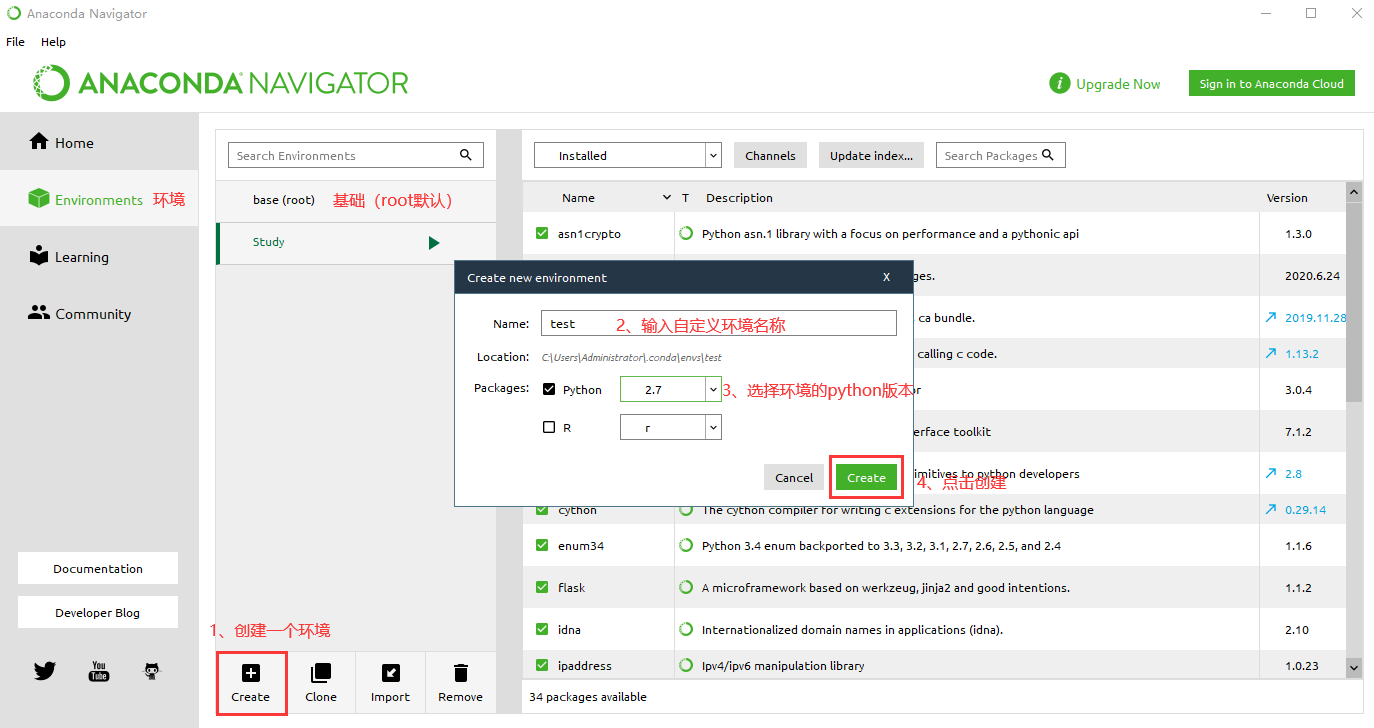Image resolution: width=1374 pixels, height=728 pixels.
Task: Click the package list vertical scrollbar thumb
Action: (1354, 302)
